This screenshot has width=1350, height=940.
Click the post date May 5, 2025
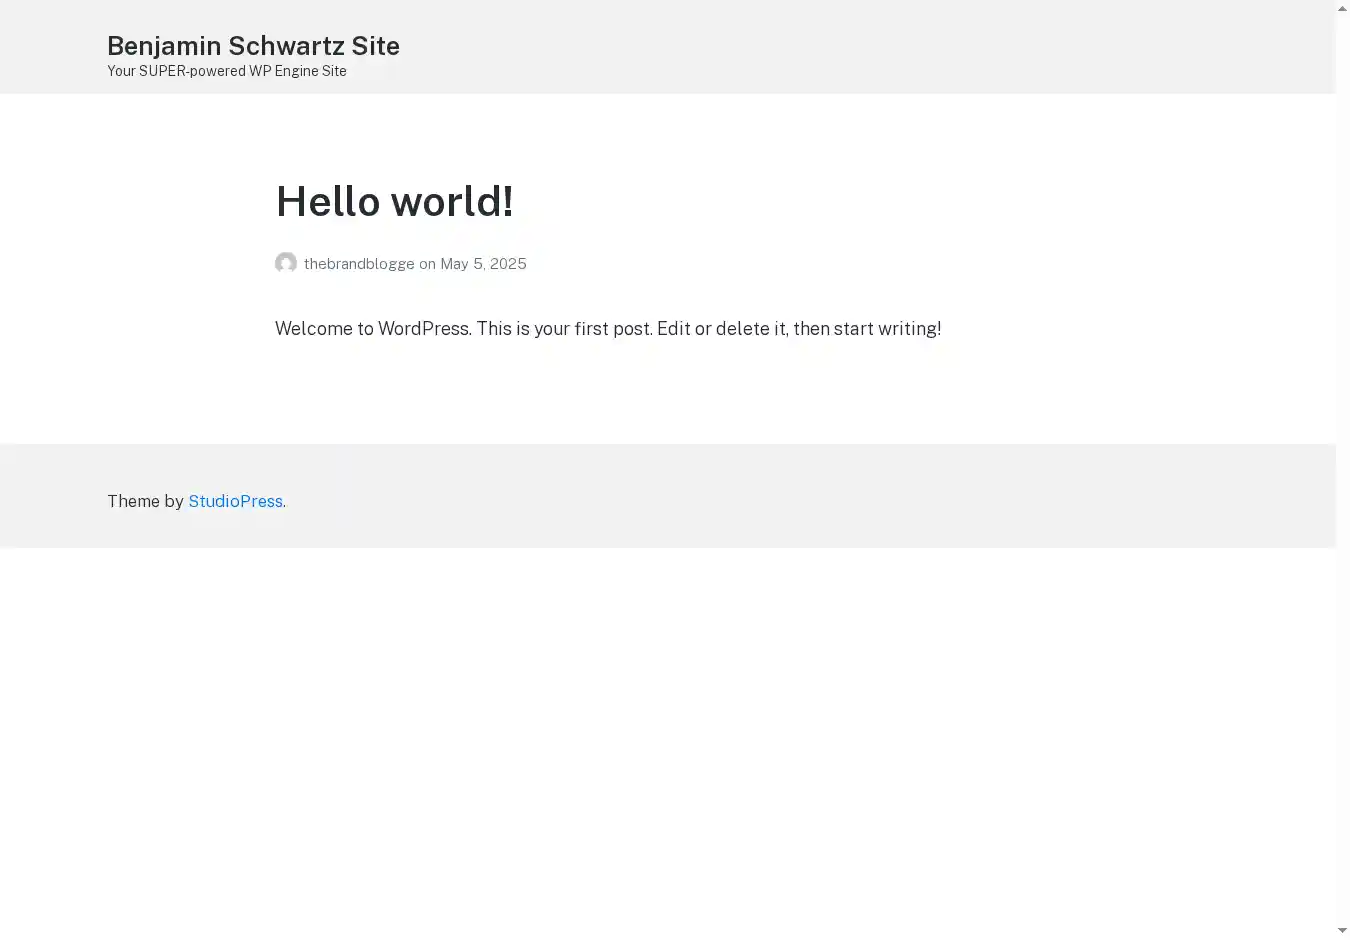[483, 264]
